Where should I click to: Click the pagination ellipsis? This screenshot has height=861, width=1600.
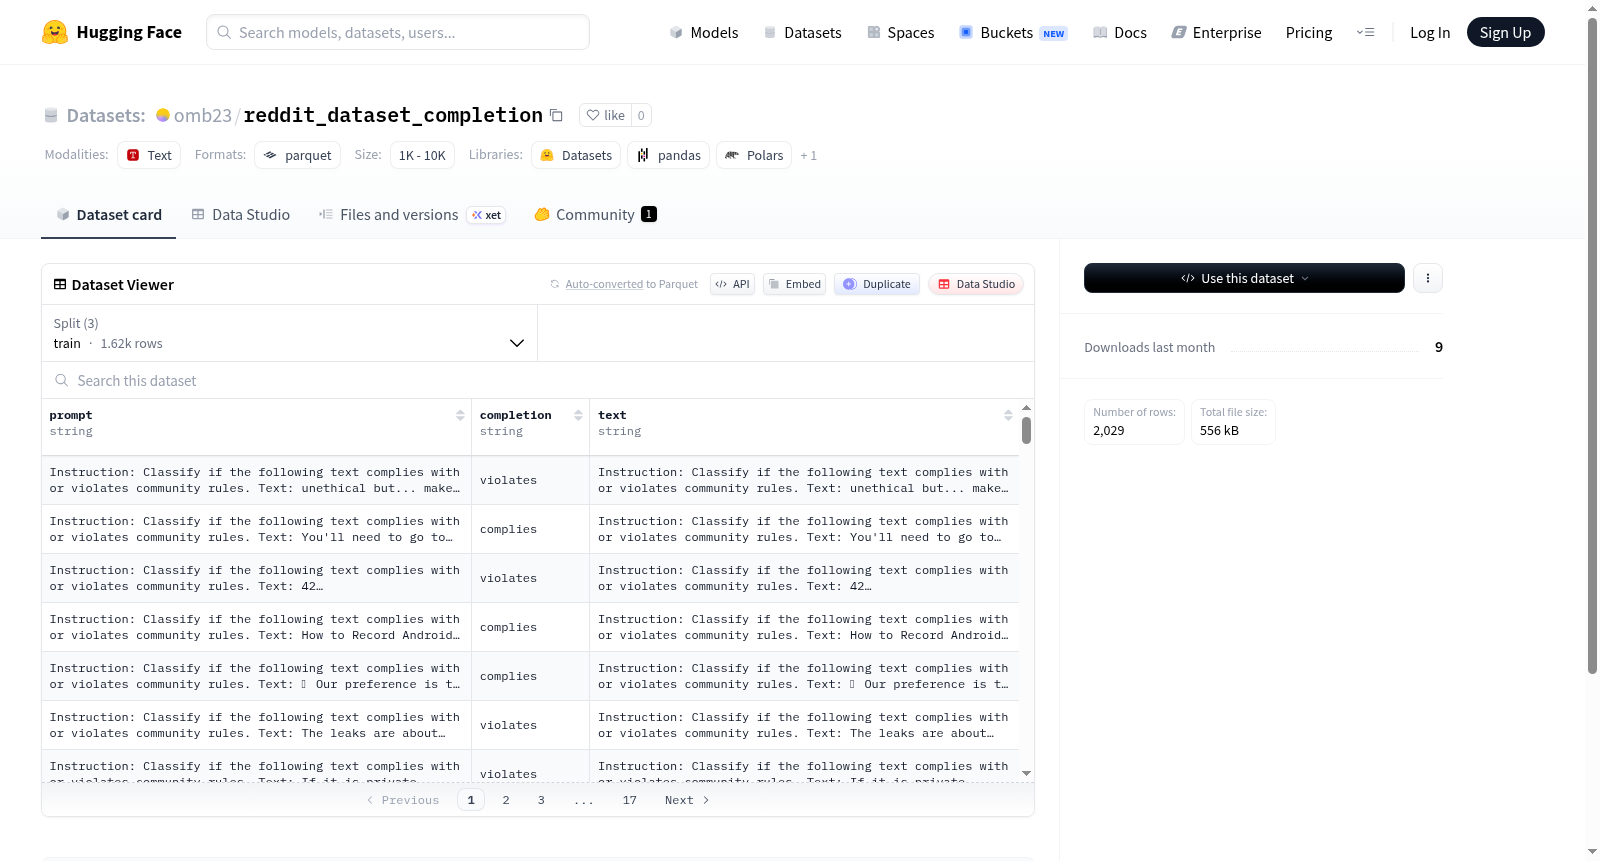coord(584,800)
